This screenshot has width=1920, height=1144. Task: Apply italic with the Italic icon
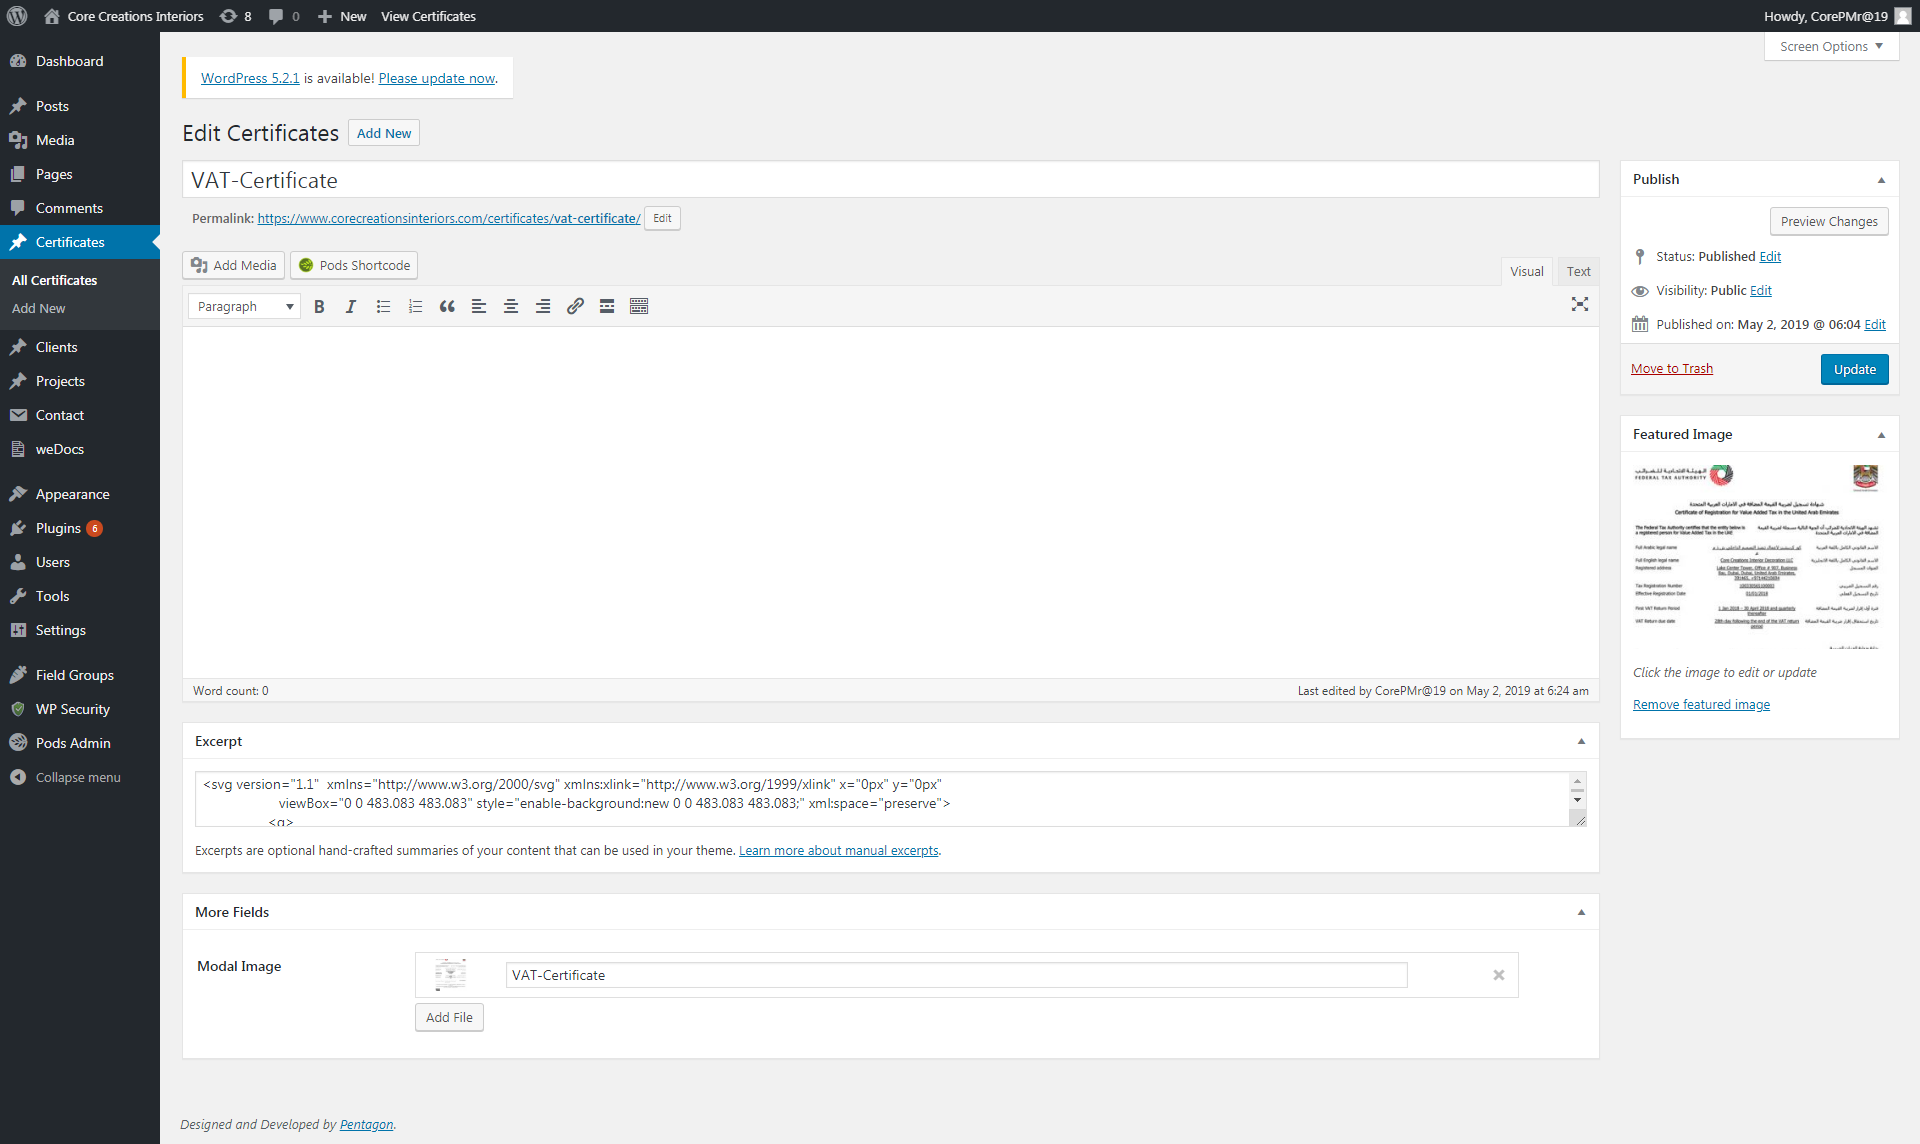coord(351,307)
